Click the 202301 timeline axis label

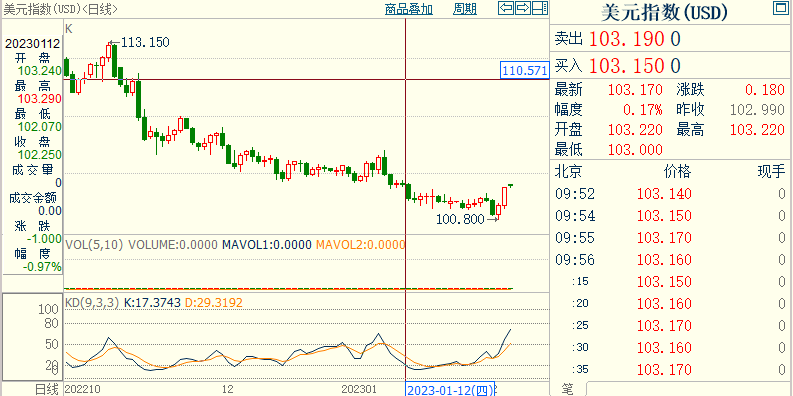tap(359, 389)
